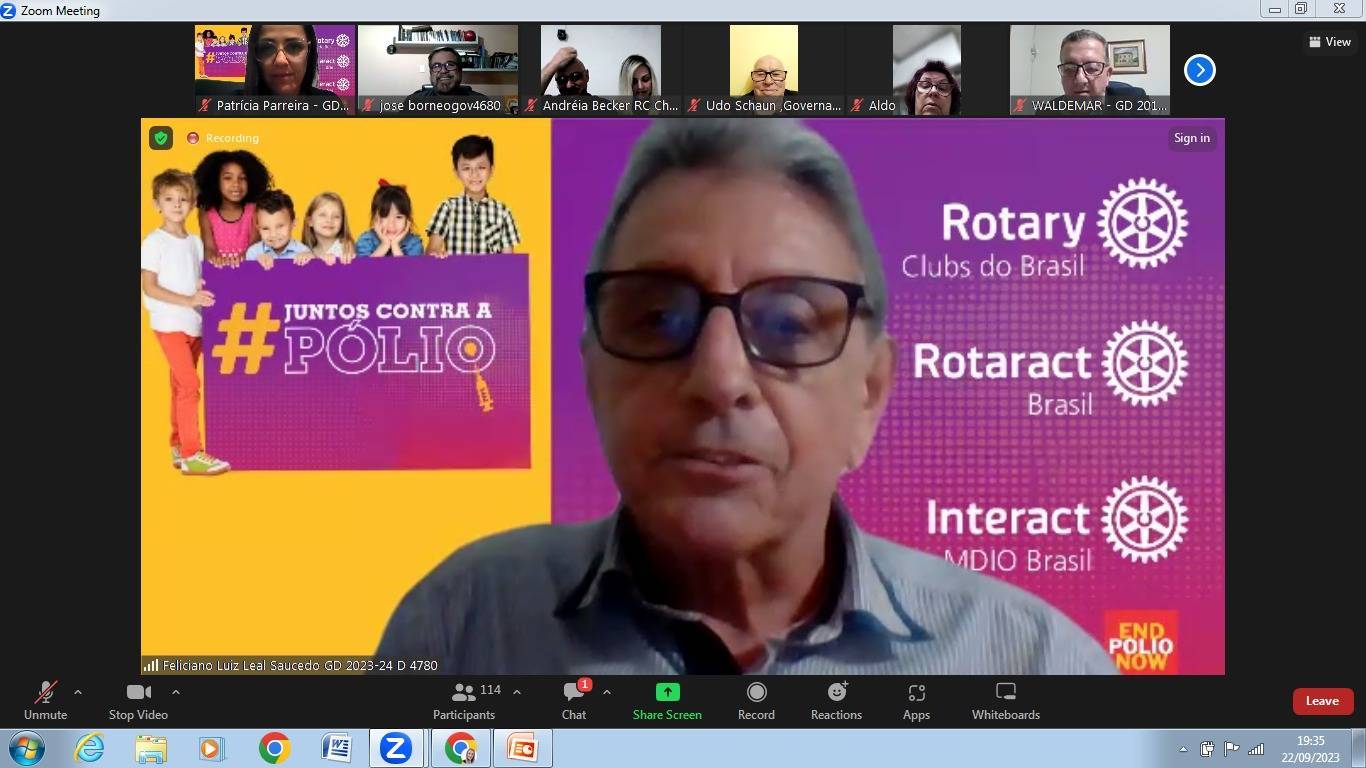Open the Chat panel
The height and width of the screenshot is (768, 1366).
(x=574, y=700)
